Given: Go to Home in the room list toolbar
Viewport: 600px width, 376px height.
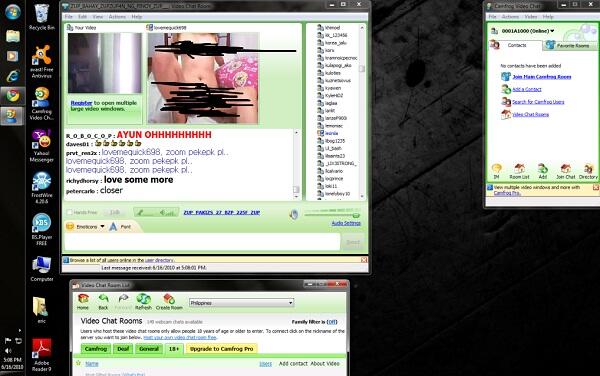Looking at the screenshot, I should coord(83,301).
